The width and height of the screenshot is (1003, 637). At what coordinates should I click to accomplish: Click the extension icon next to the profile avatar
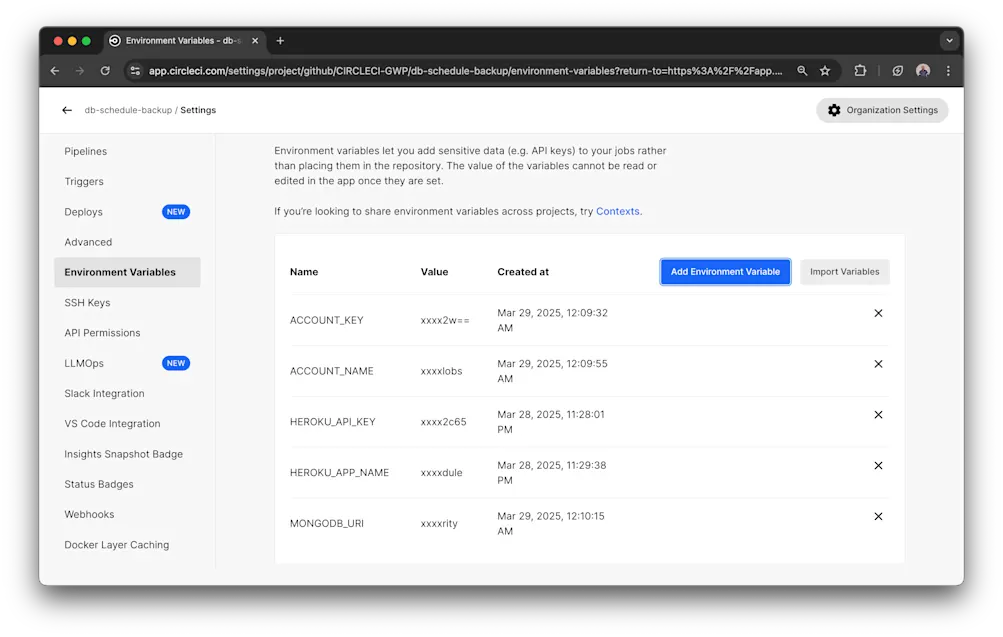(897, 71)
